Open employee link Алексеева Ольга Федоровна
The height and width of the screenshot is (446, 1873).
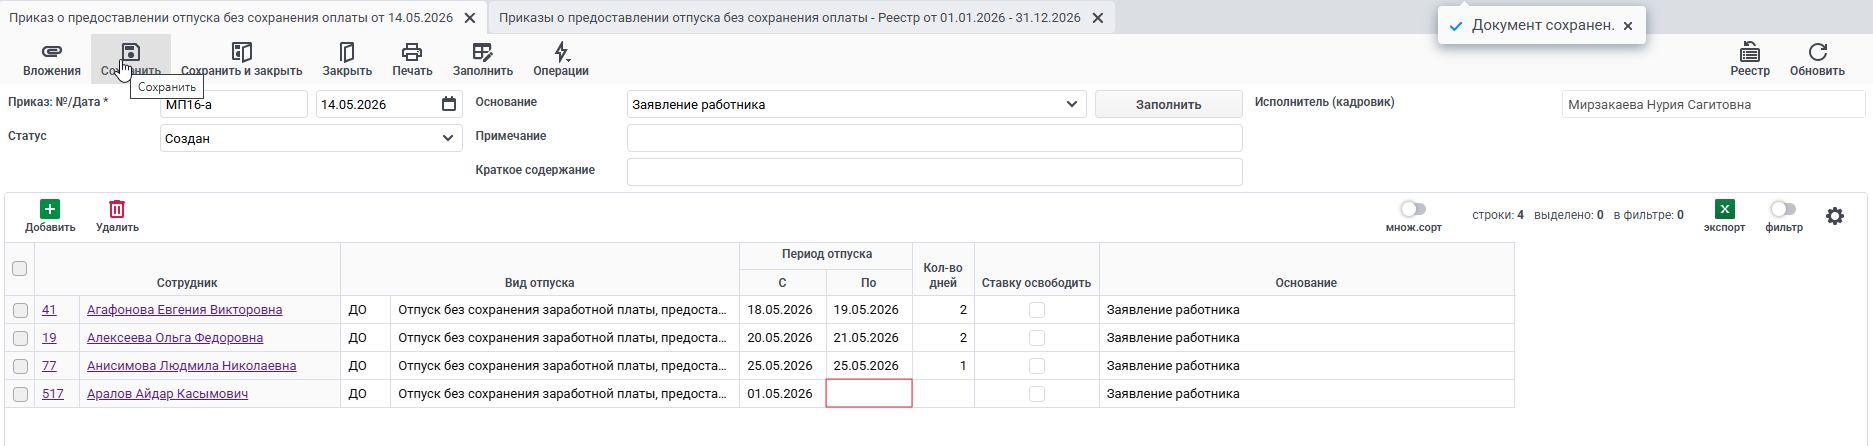175,338
